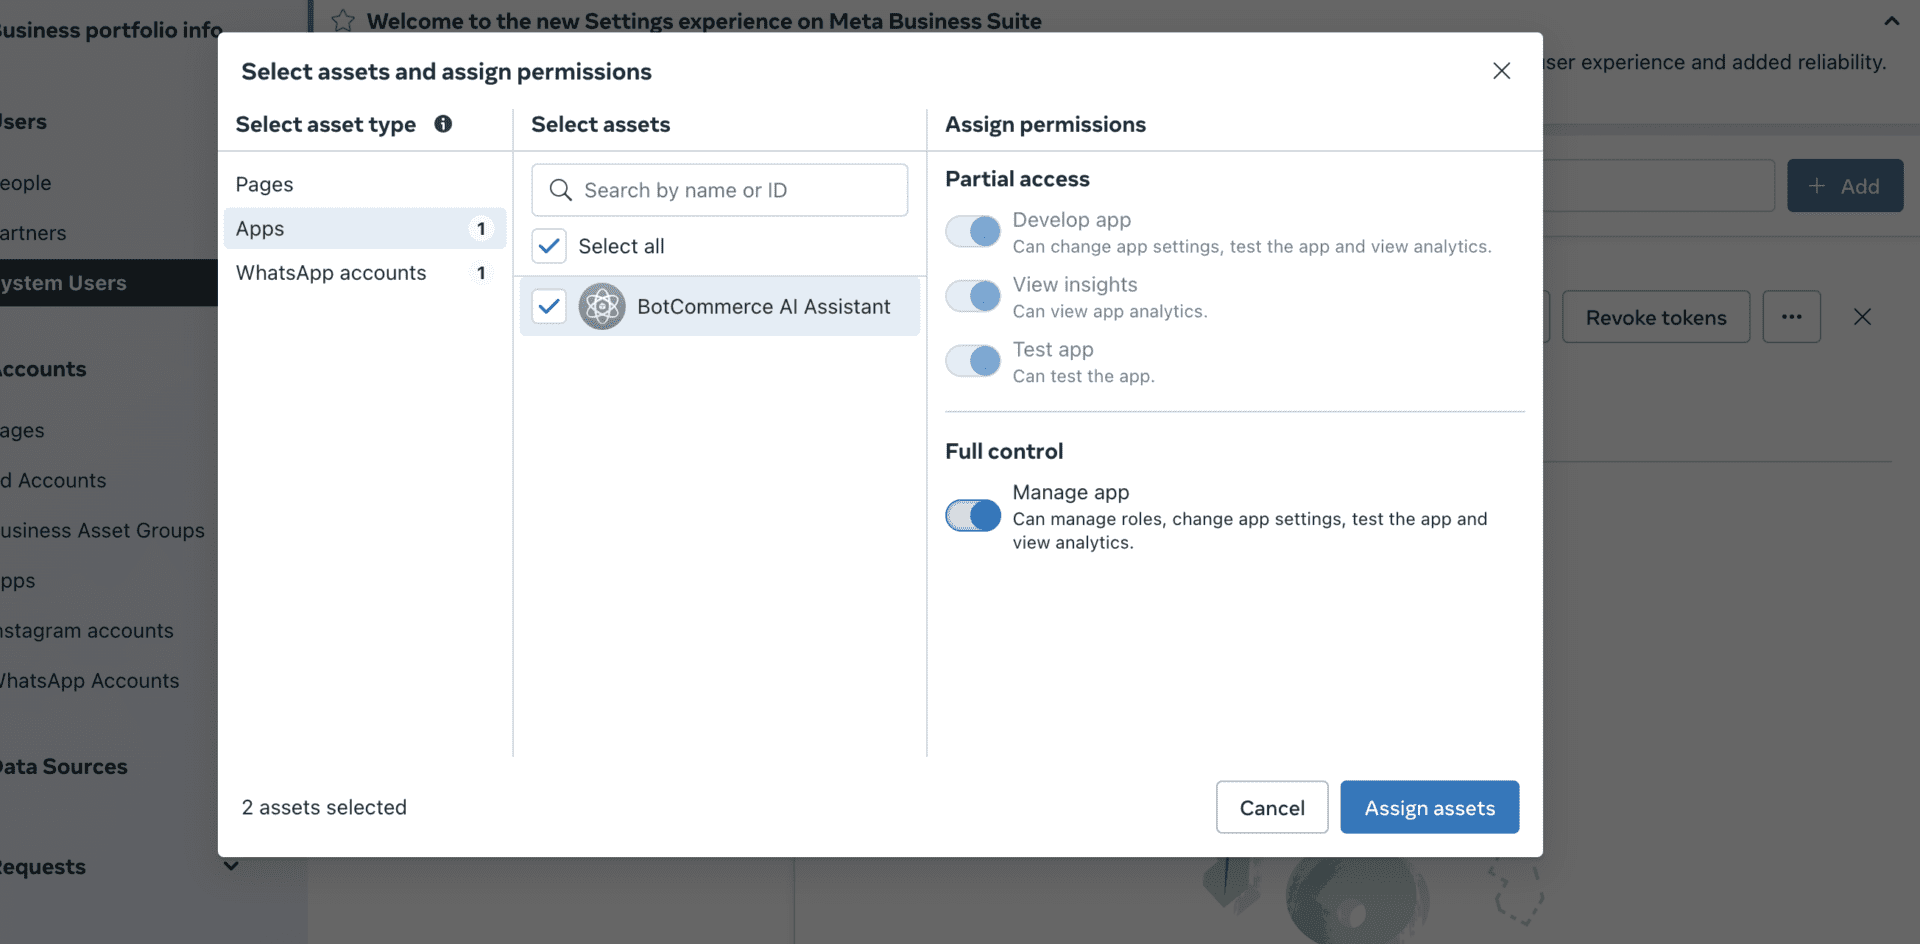The image size is (1920, 944).
Task: Click the Business portfolio info sidebar item
Action: click(x=111, y=30)
